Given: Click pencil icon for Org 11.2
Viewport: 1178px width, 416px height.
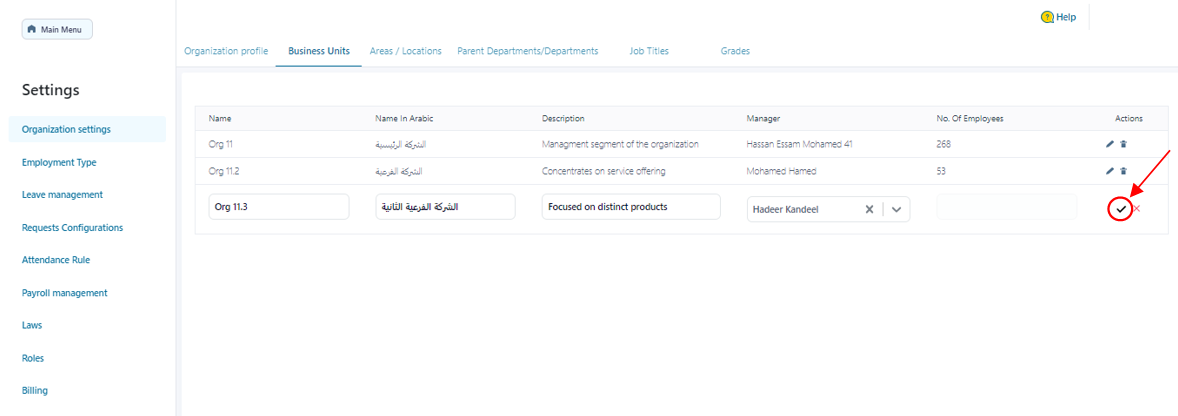Looking at the screenshot, I should coord(1110,171).
